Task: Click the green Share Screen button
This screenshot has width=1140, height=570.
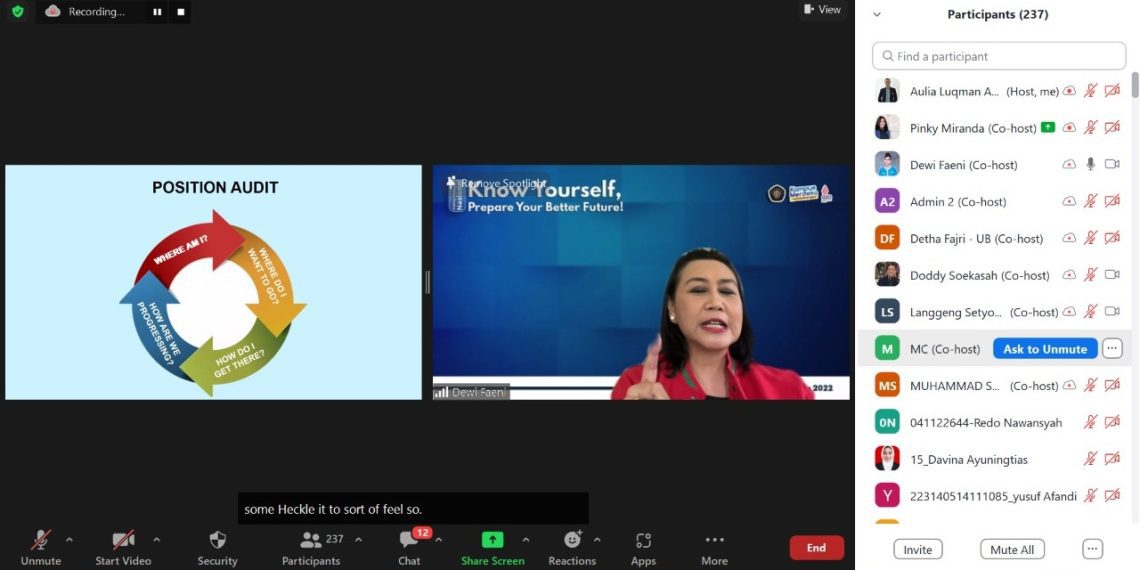Action: [492, 547]
